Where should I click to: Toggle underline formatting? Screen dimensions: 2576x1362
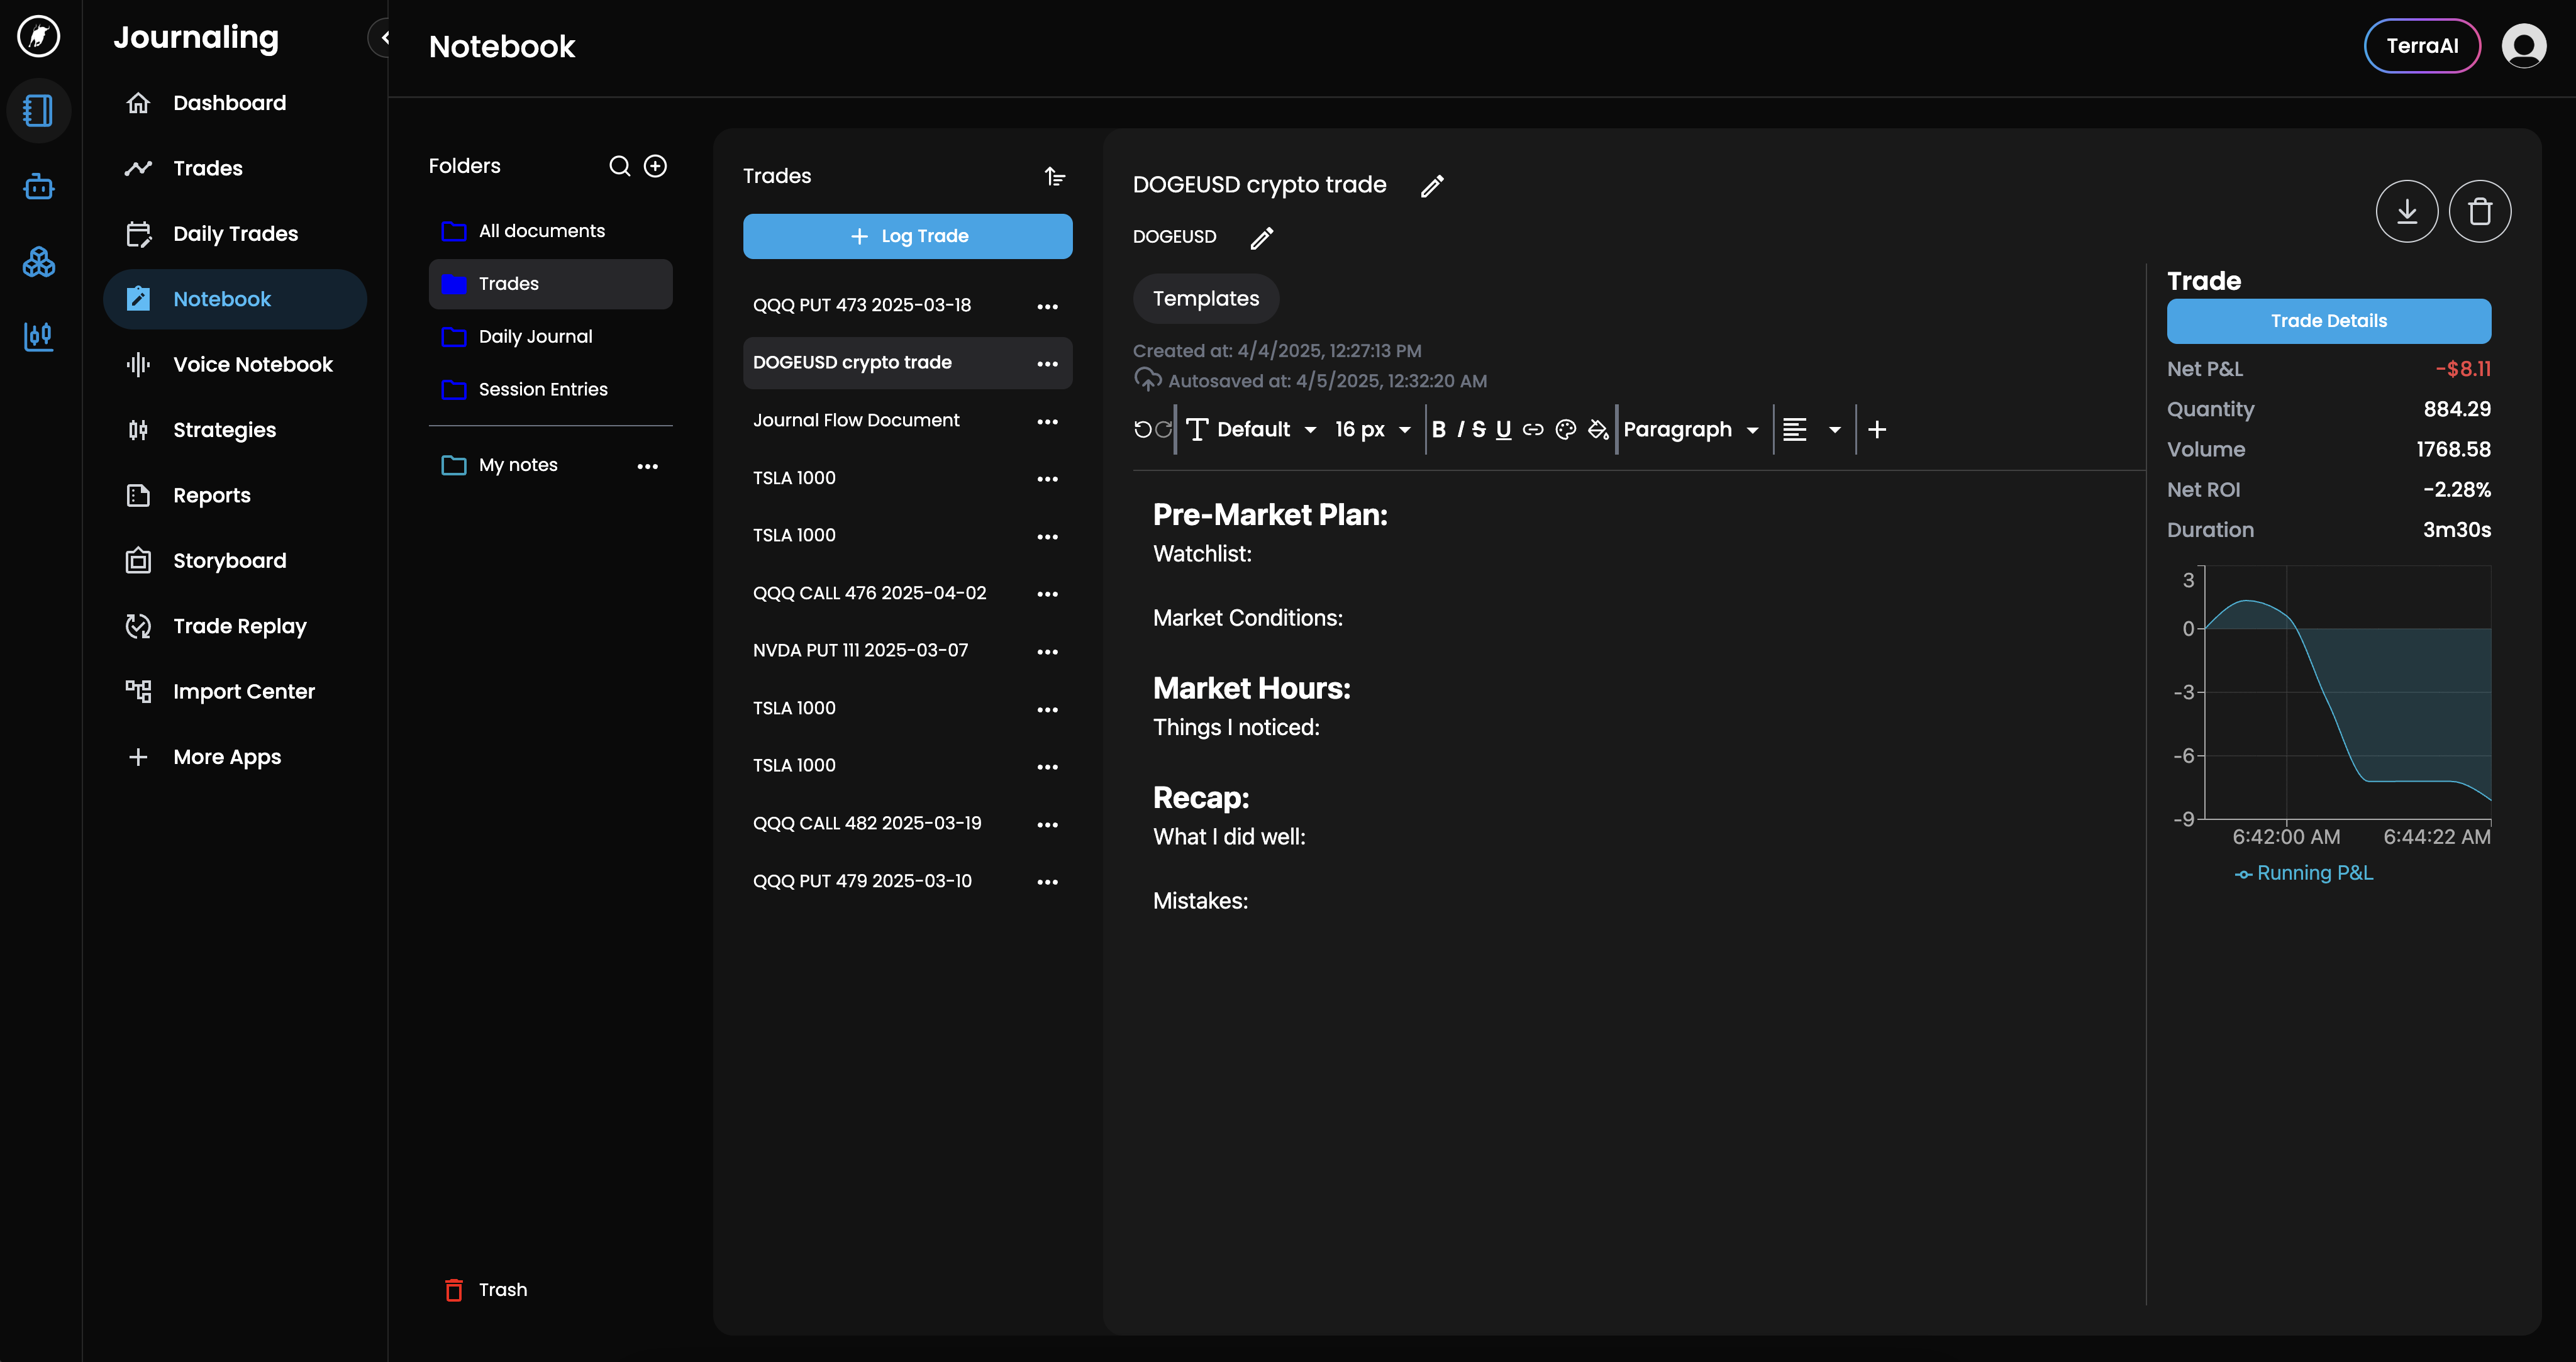tap(1503, 430)
